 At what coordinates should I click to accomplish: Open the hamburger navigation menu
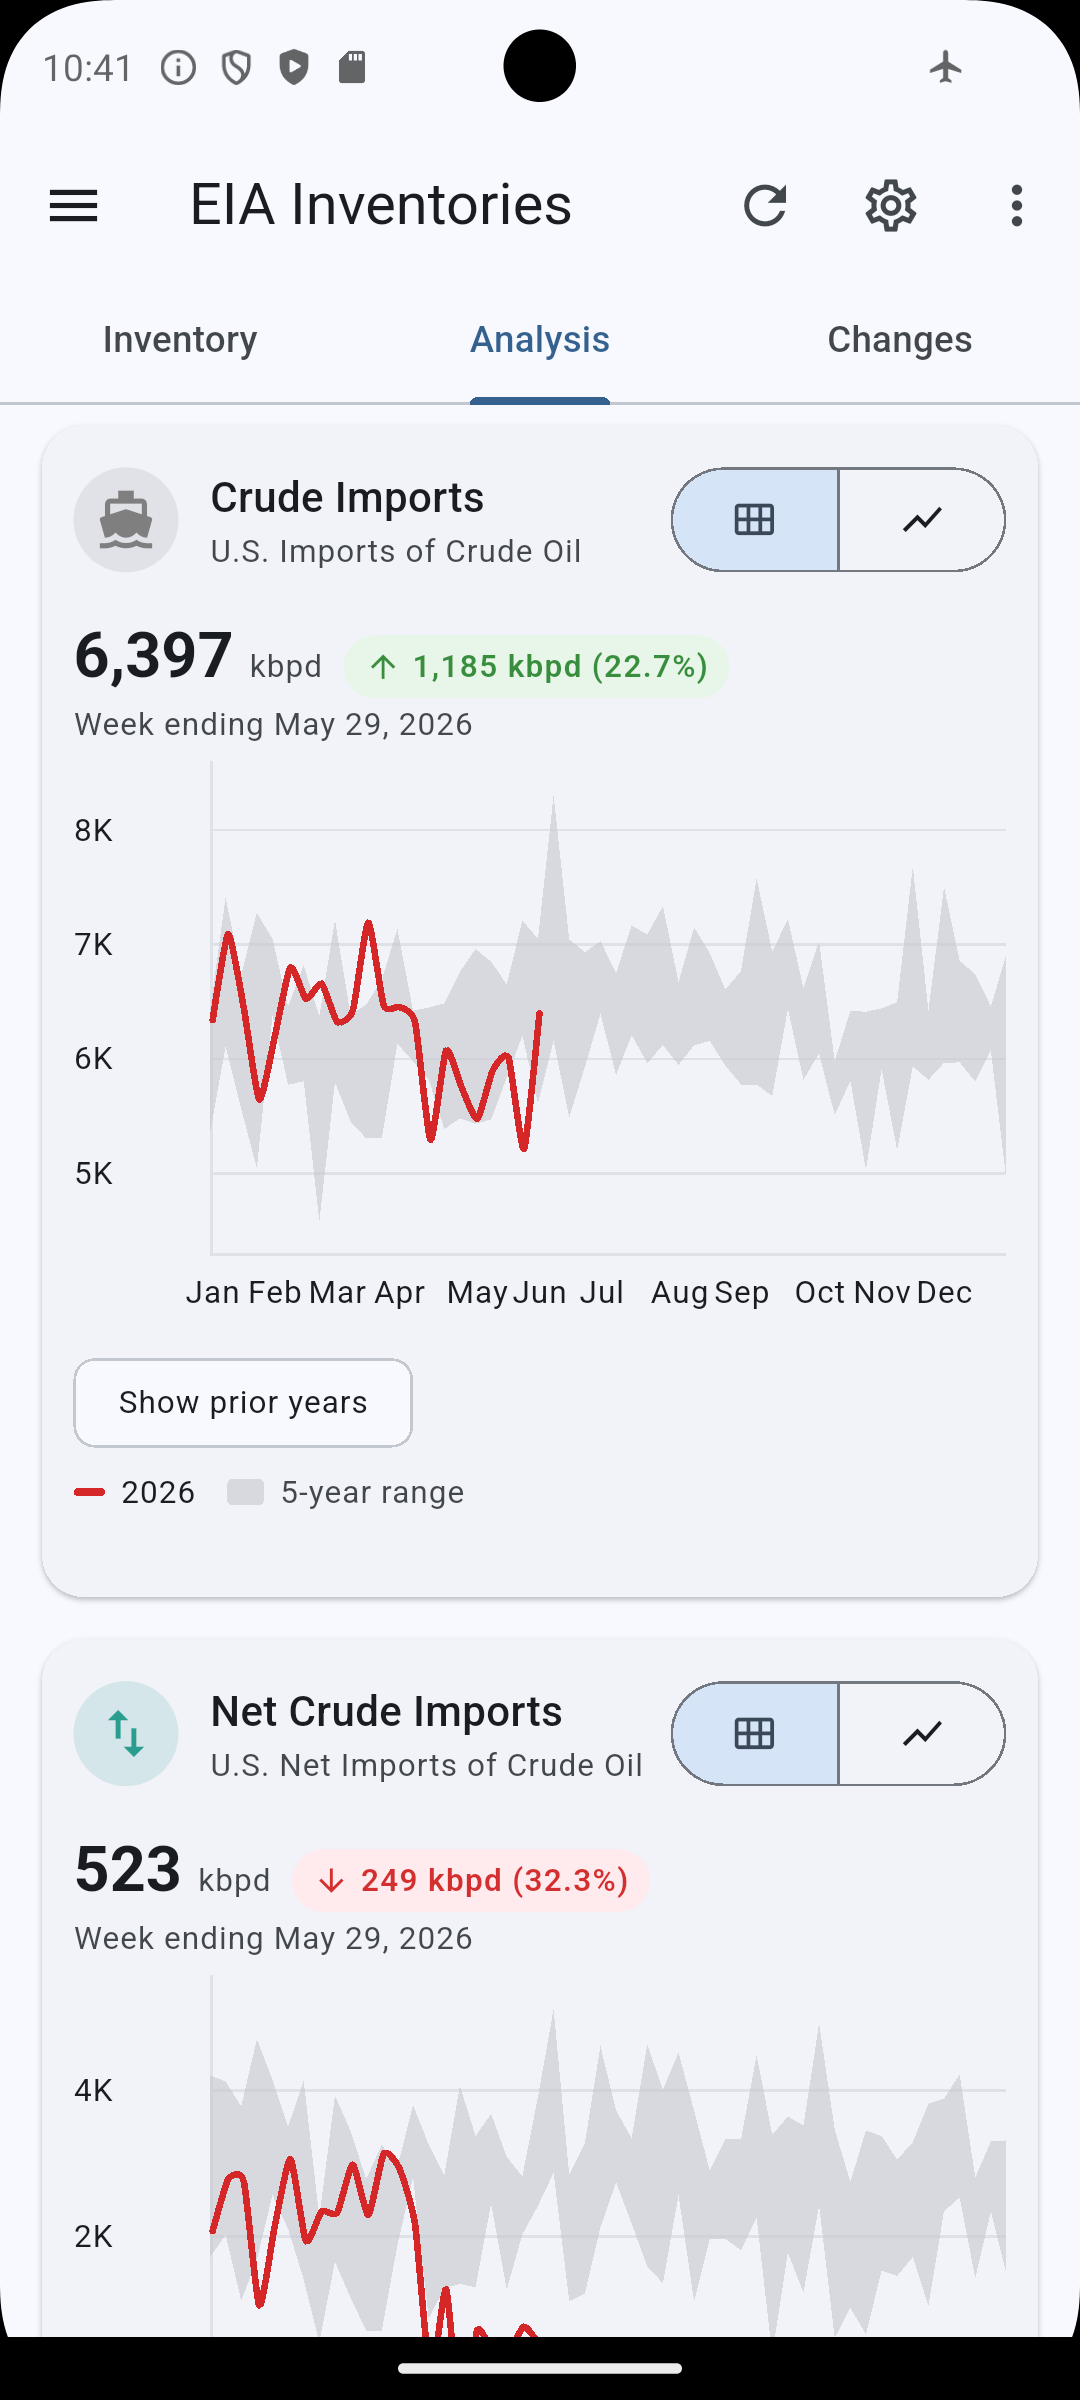pyautogui.click(x=73, y=206)
